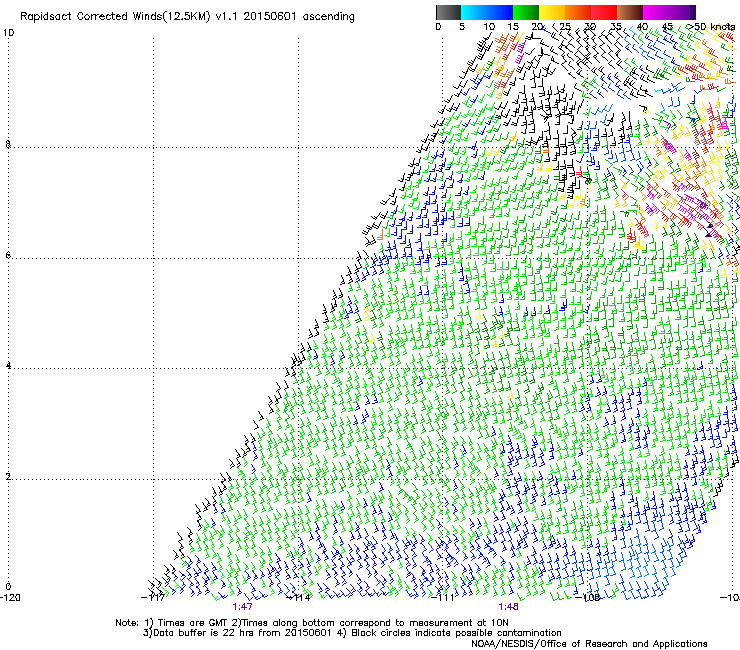The height and width of the screenshot is (650, 740).
Task: Click the cyan-to-blue 5-15 knots legend swatch
Action: 487,12
